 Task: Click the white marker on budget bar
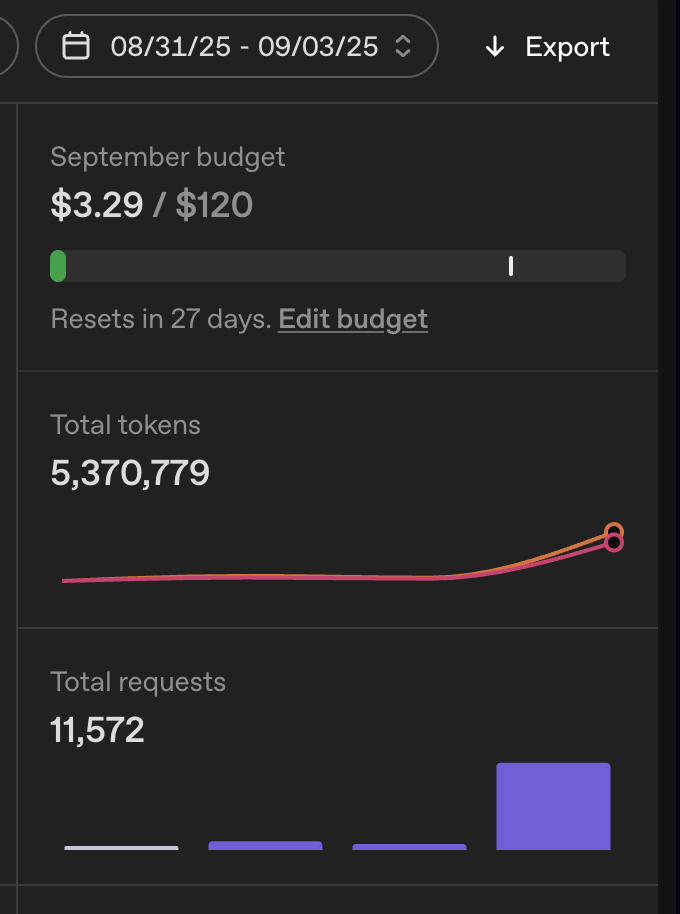coord(511,266)
